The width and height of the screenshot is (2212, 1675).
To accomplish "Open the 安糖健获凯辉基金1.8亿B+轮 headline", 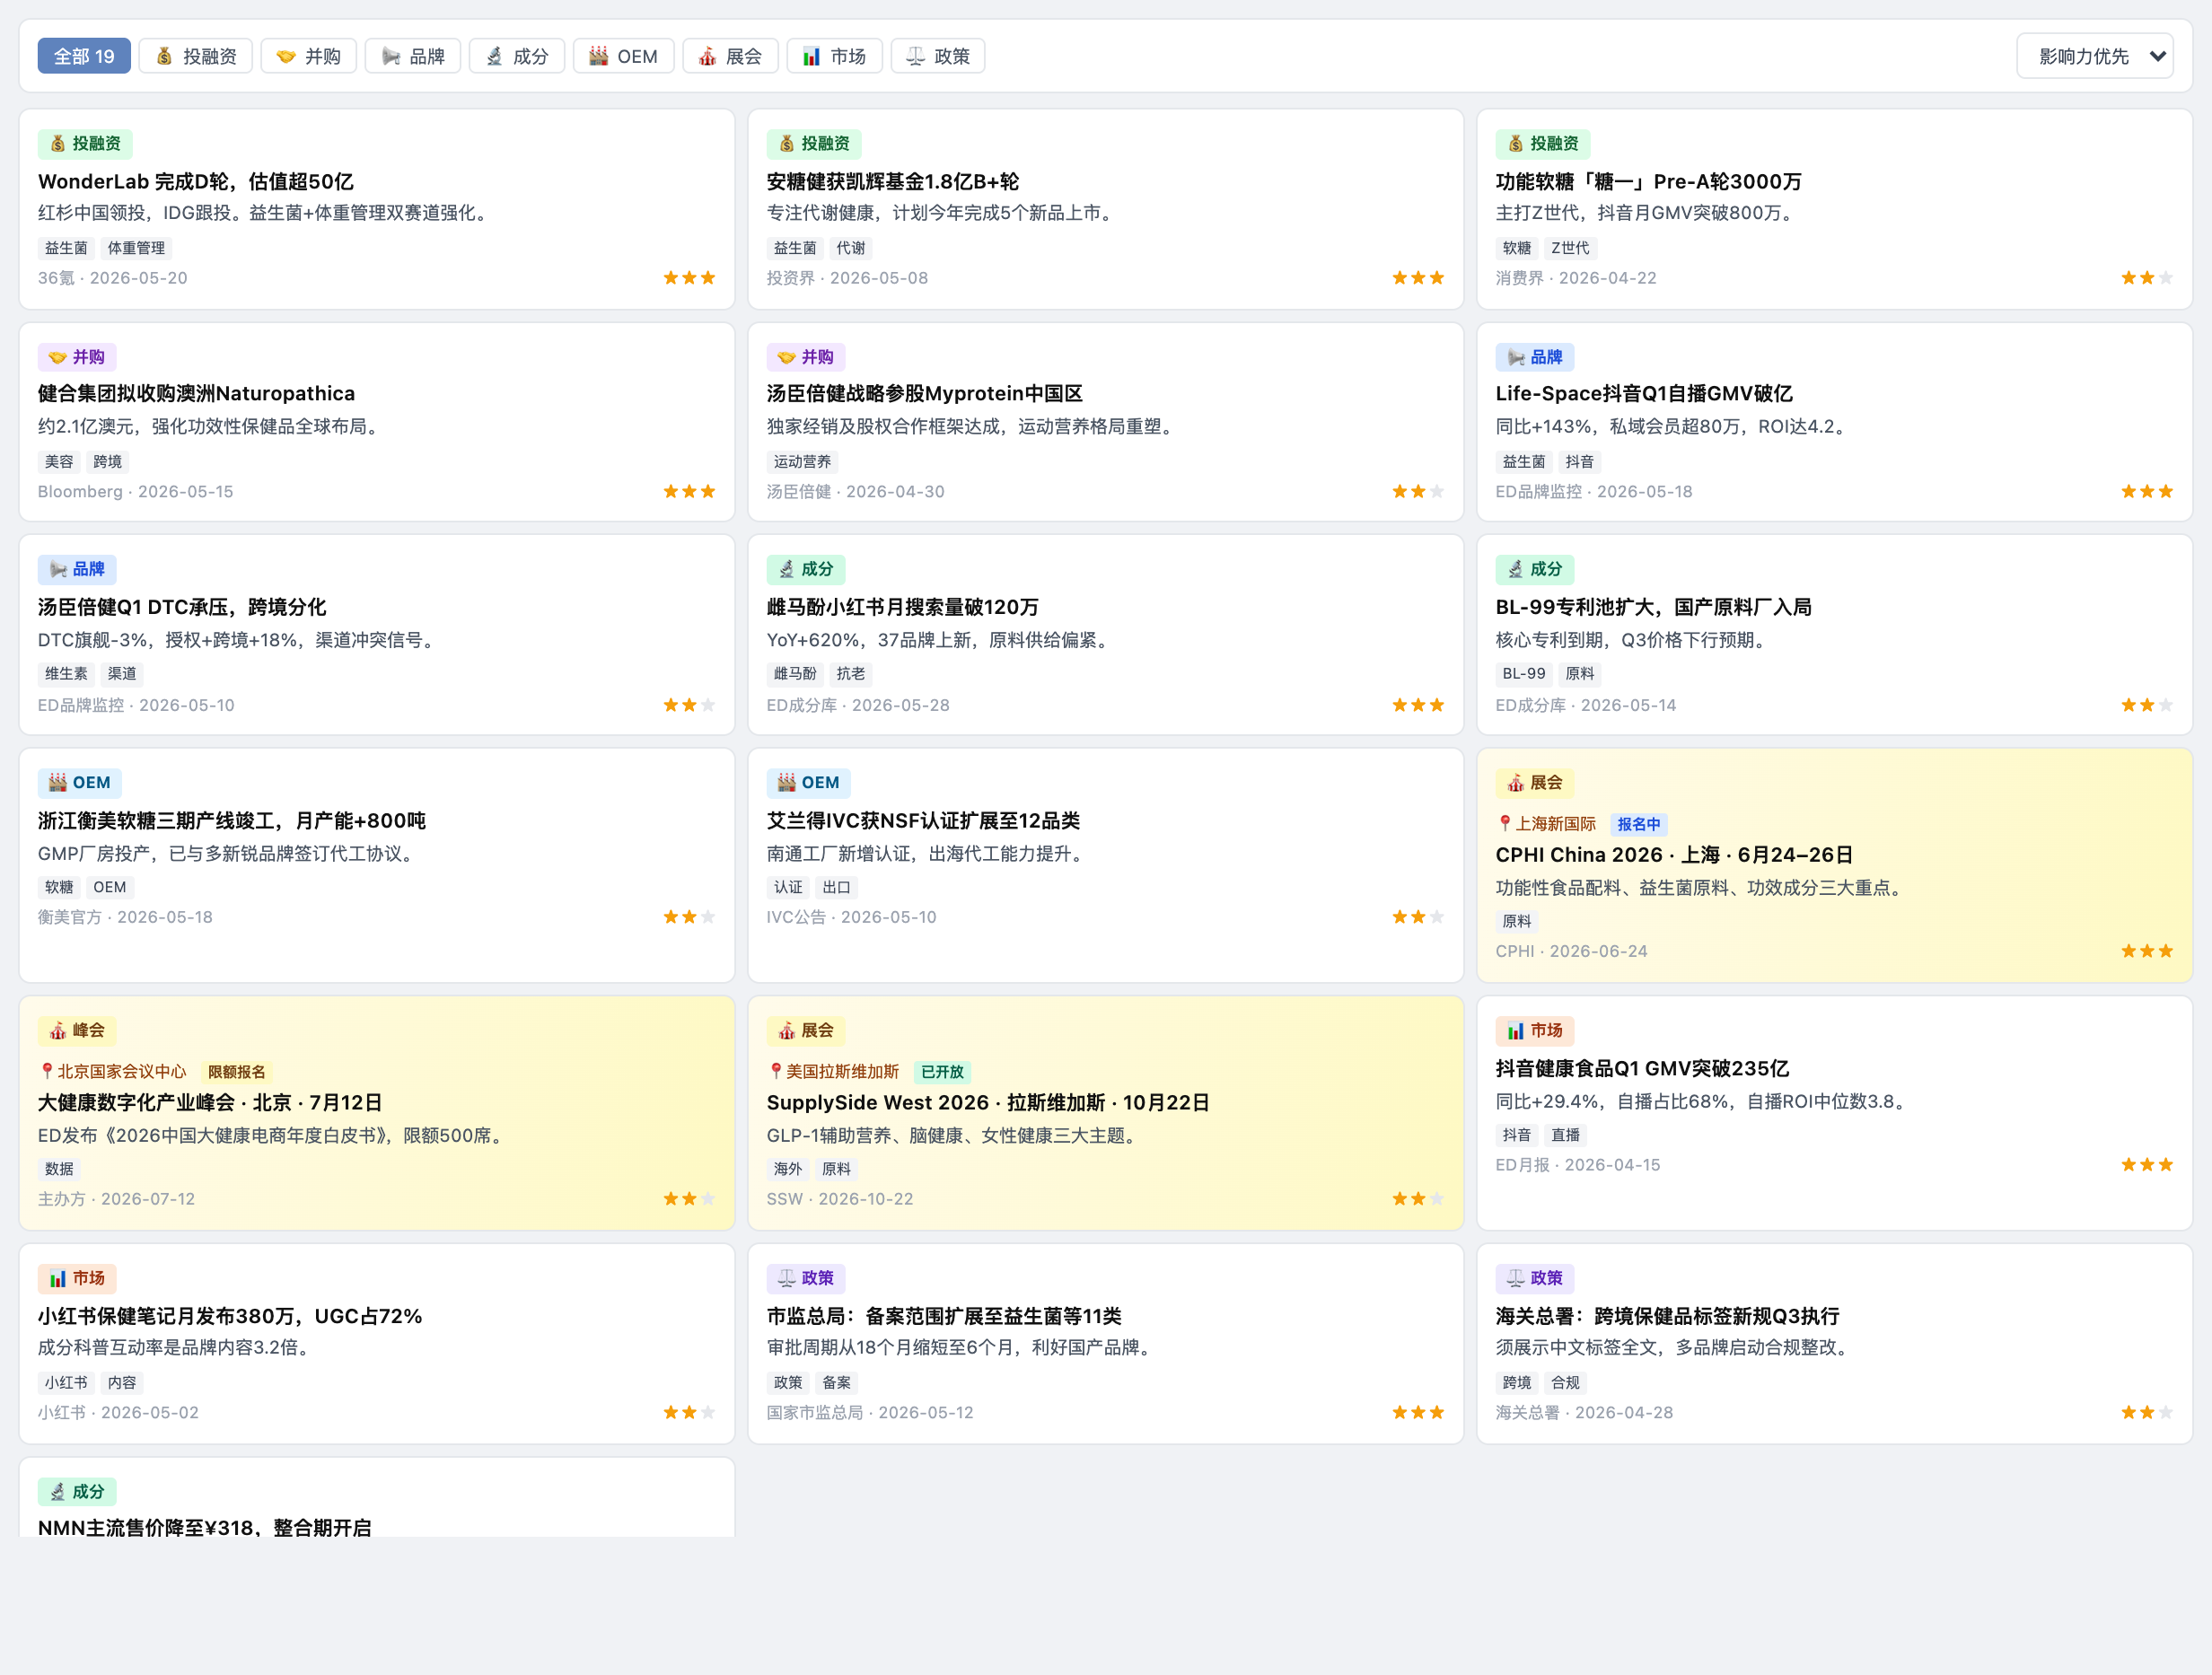I will pos(893,181).
